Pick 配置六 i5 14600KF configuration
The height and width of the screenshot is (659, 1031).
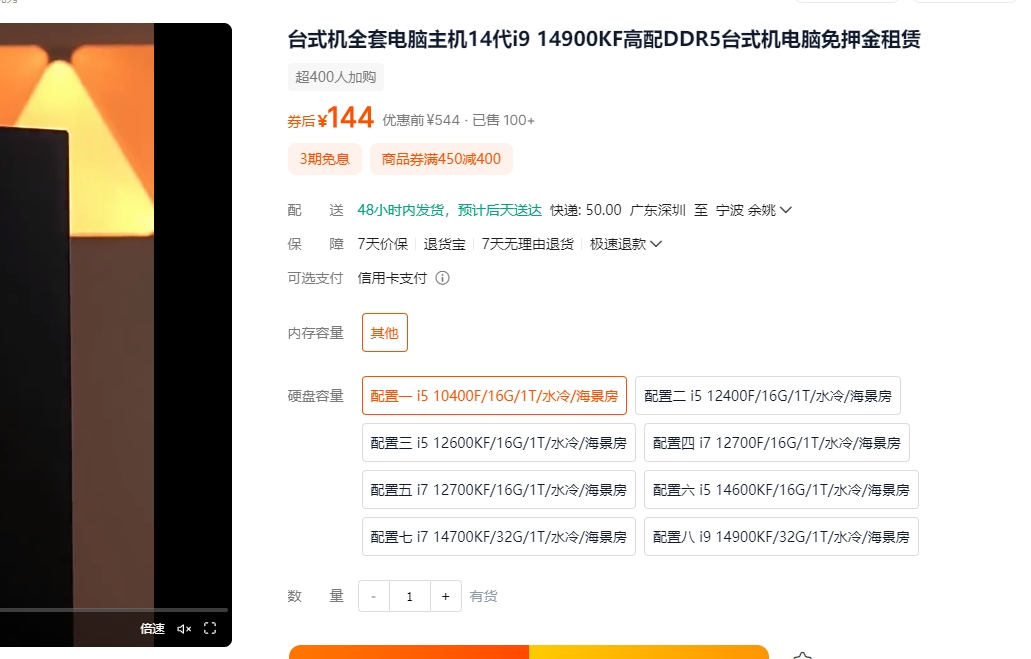(x=780, y=490)
